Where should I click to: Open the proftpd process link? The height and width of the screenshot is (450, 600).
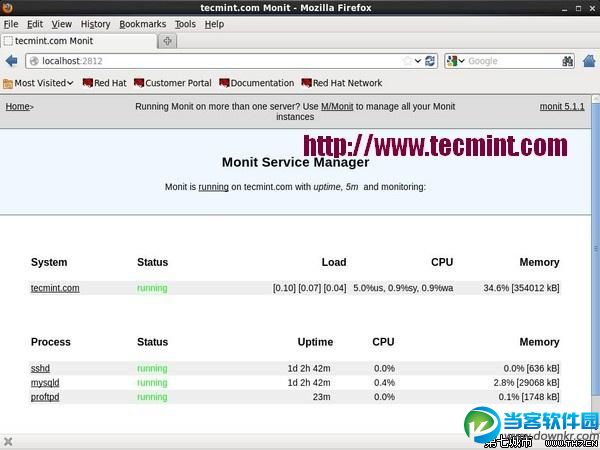pos(45,397)
